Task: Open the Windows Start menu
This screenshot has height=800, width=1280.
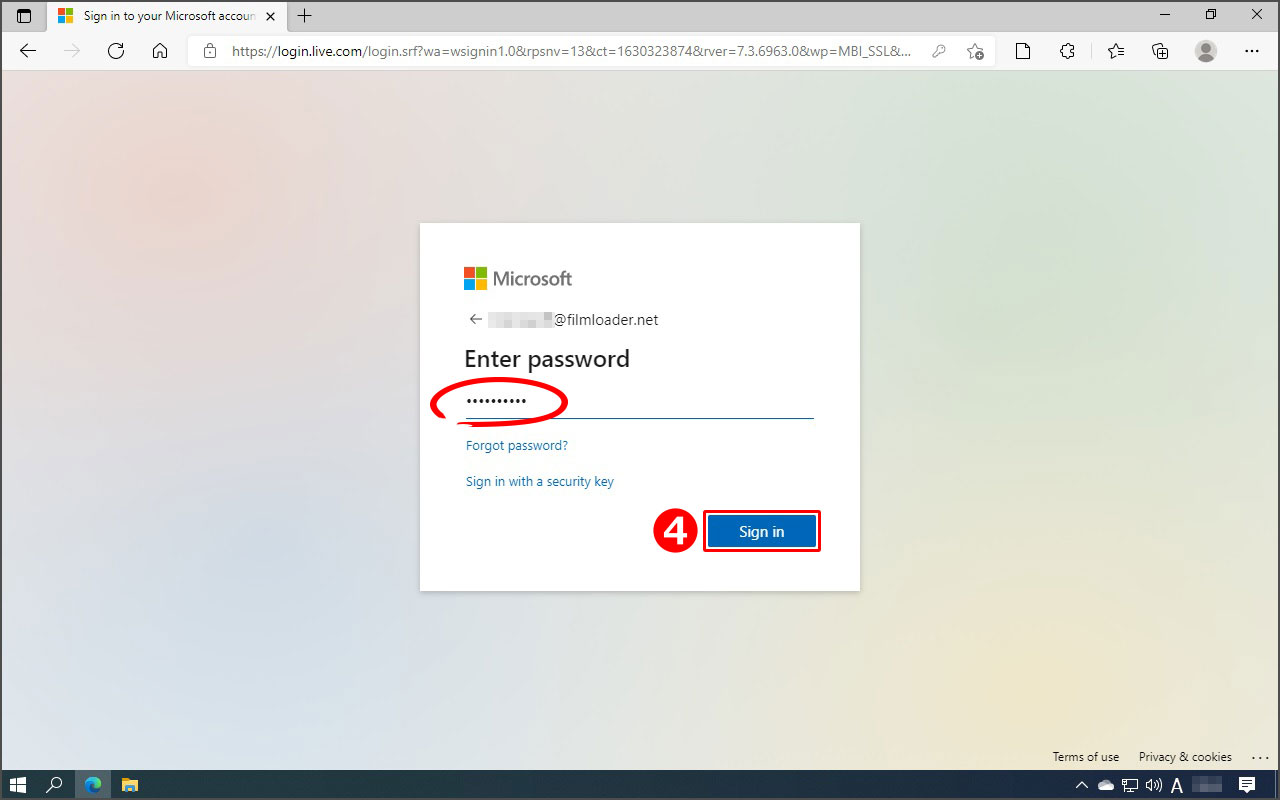Action: coord(18,785)
